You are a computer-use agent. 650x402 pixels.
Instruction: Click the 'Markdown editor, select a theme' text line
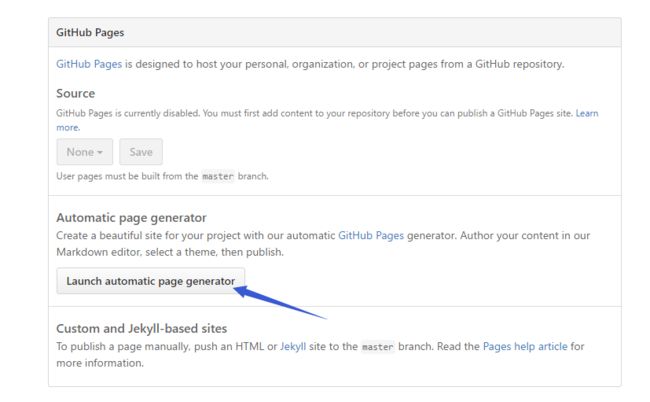tap(170, 252)
